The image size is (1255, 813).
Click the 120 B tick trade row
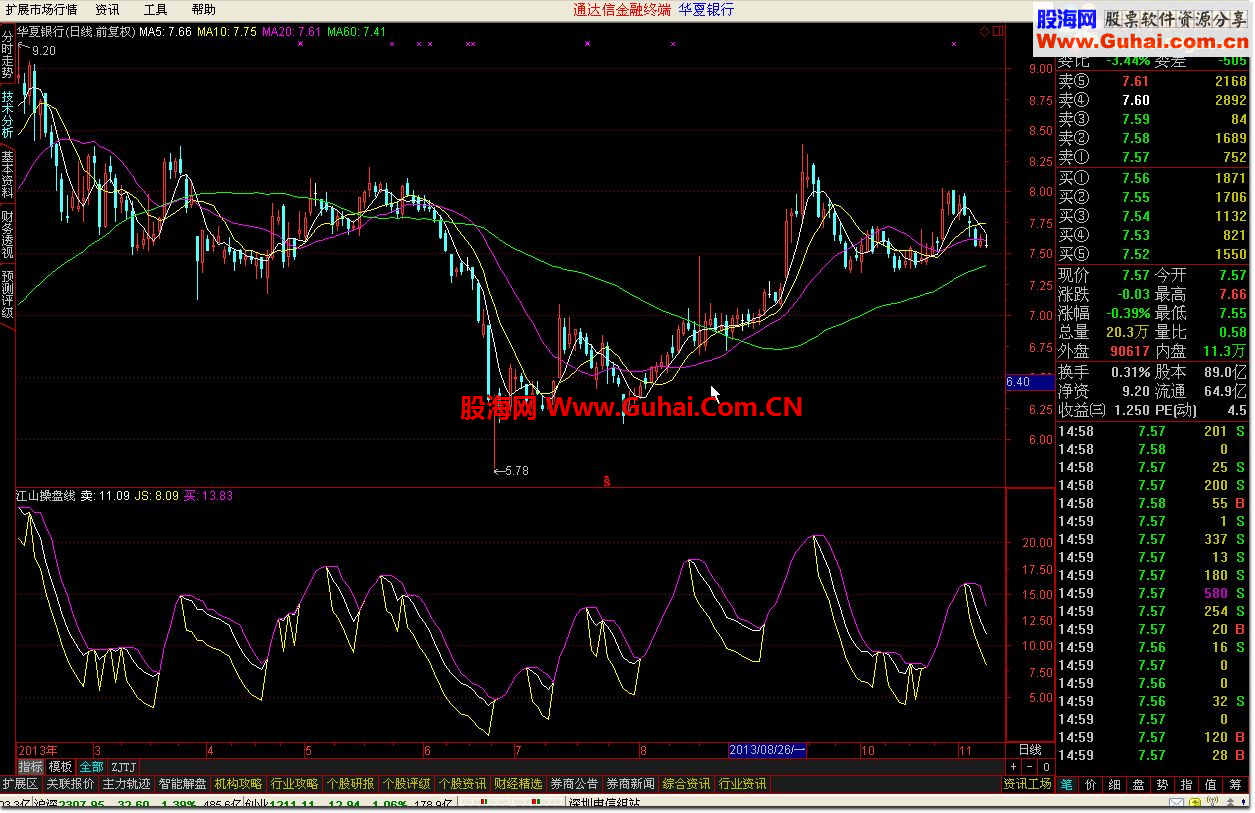tap(1153, 737)
